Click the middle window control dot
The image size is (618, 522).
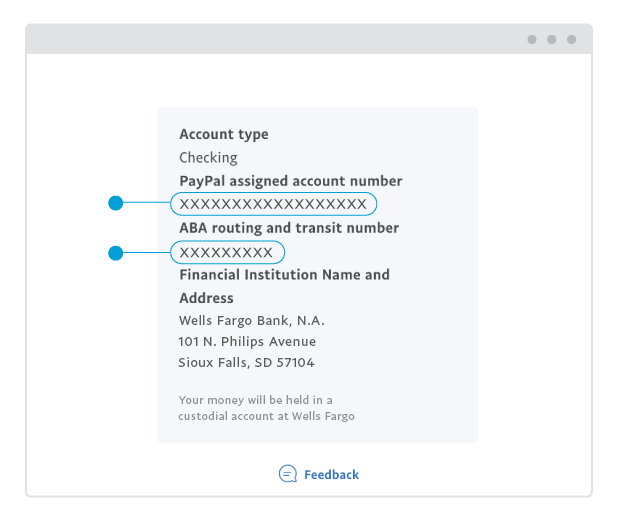(552, 40)
